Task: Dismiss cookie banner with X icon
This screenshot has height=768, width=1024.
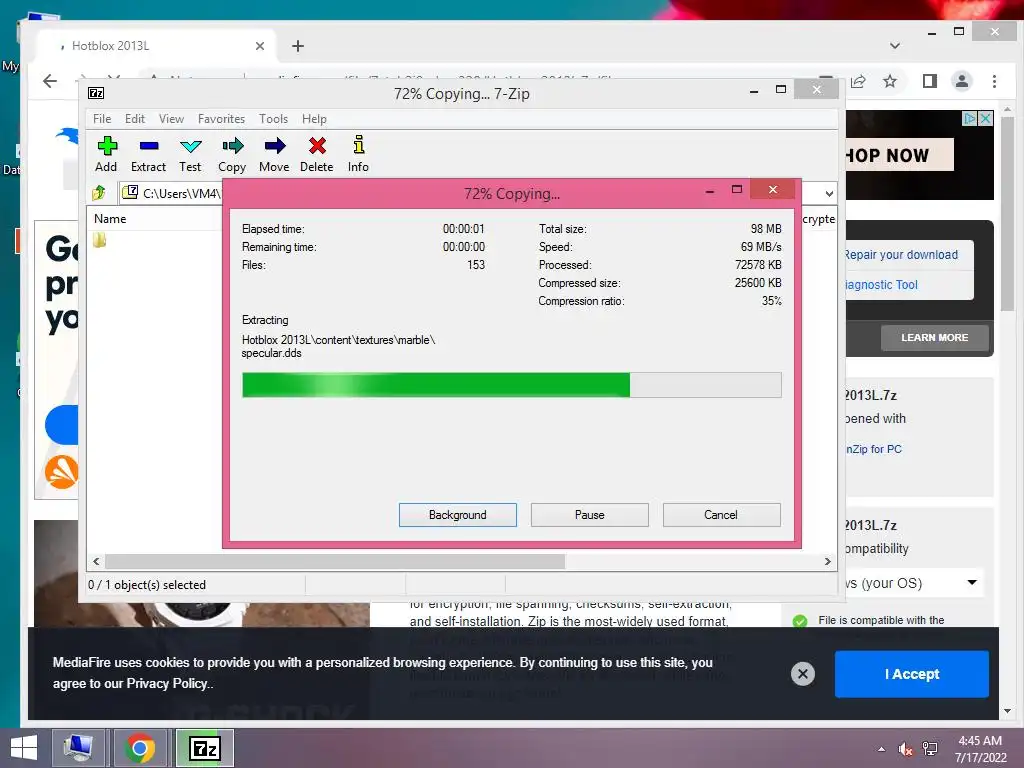Action: 803,673
